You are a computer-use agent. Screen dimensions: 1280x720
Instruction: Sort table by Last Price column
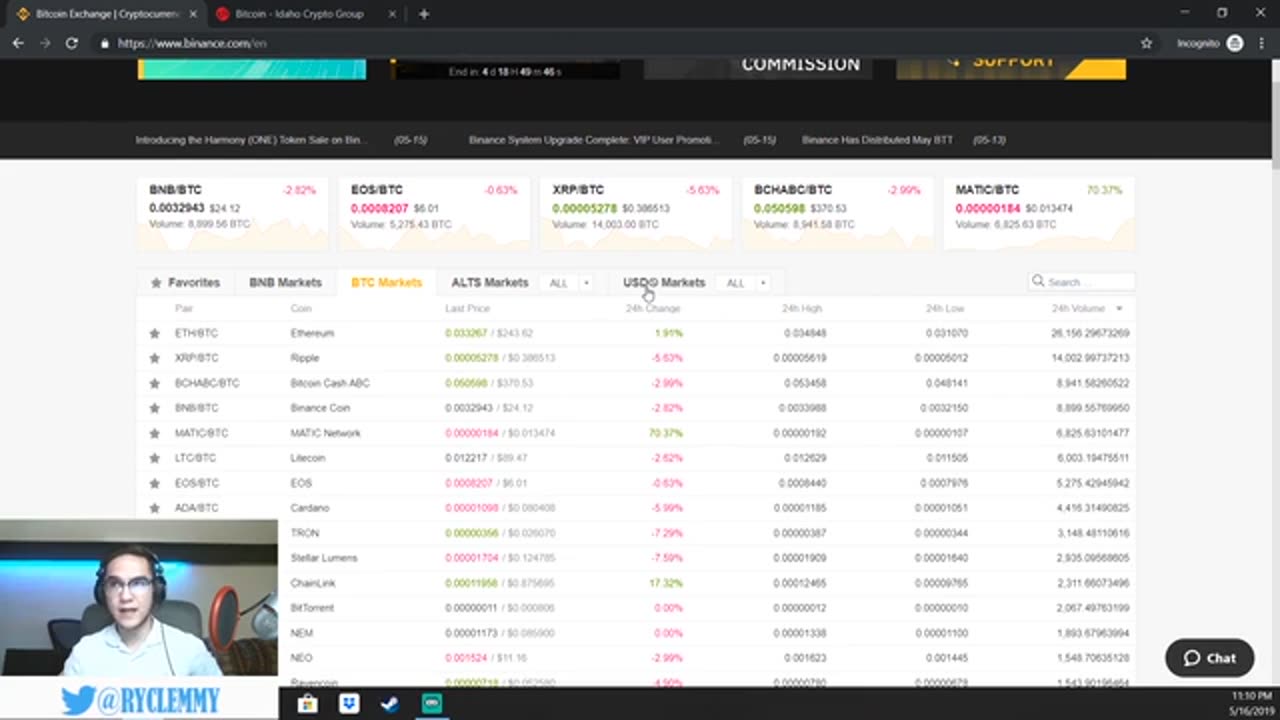[467, 309]
